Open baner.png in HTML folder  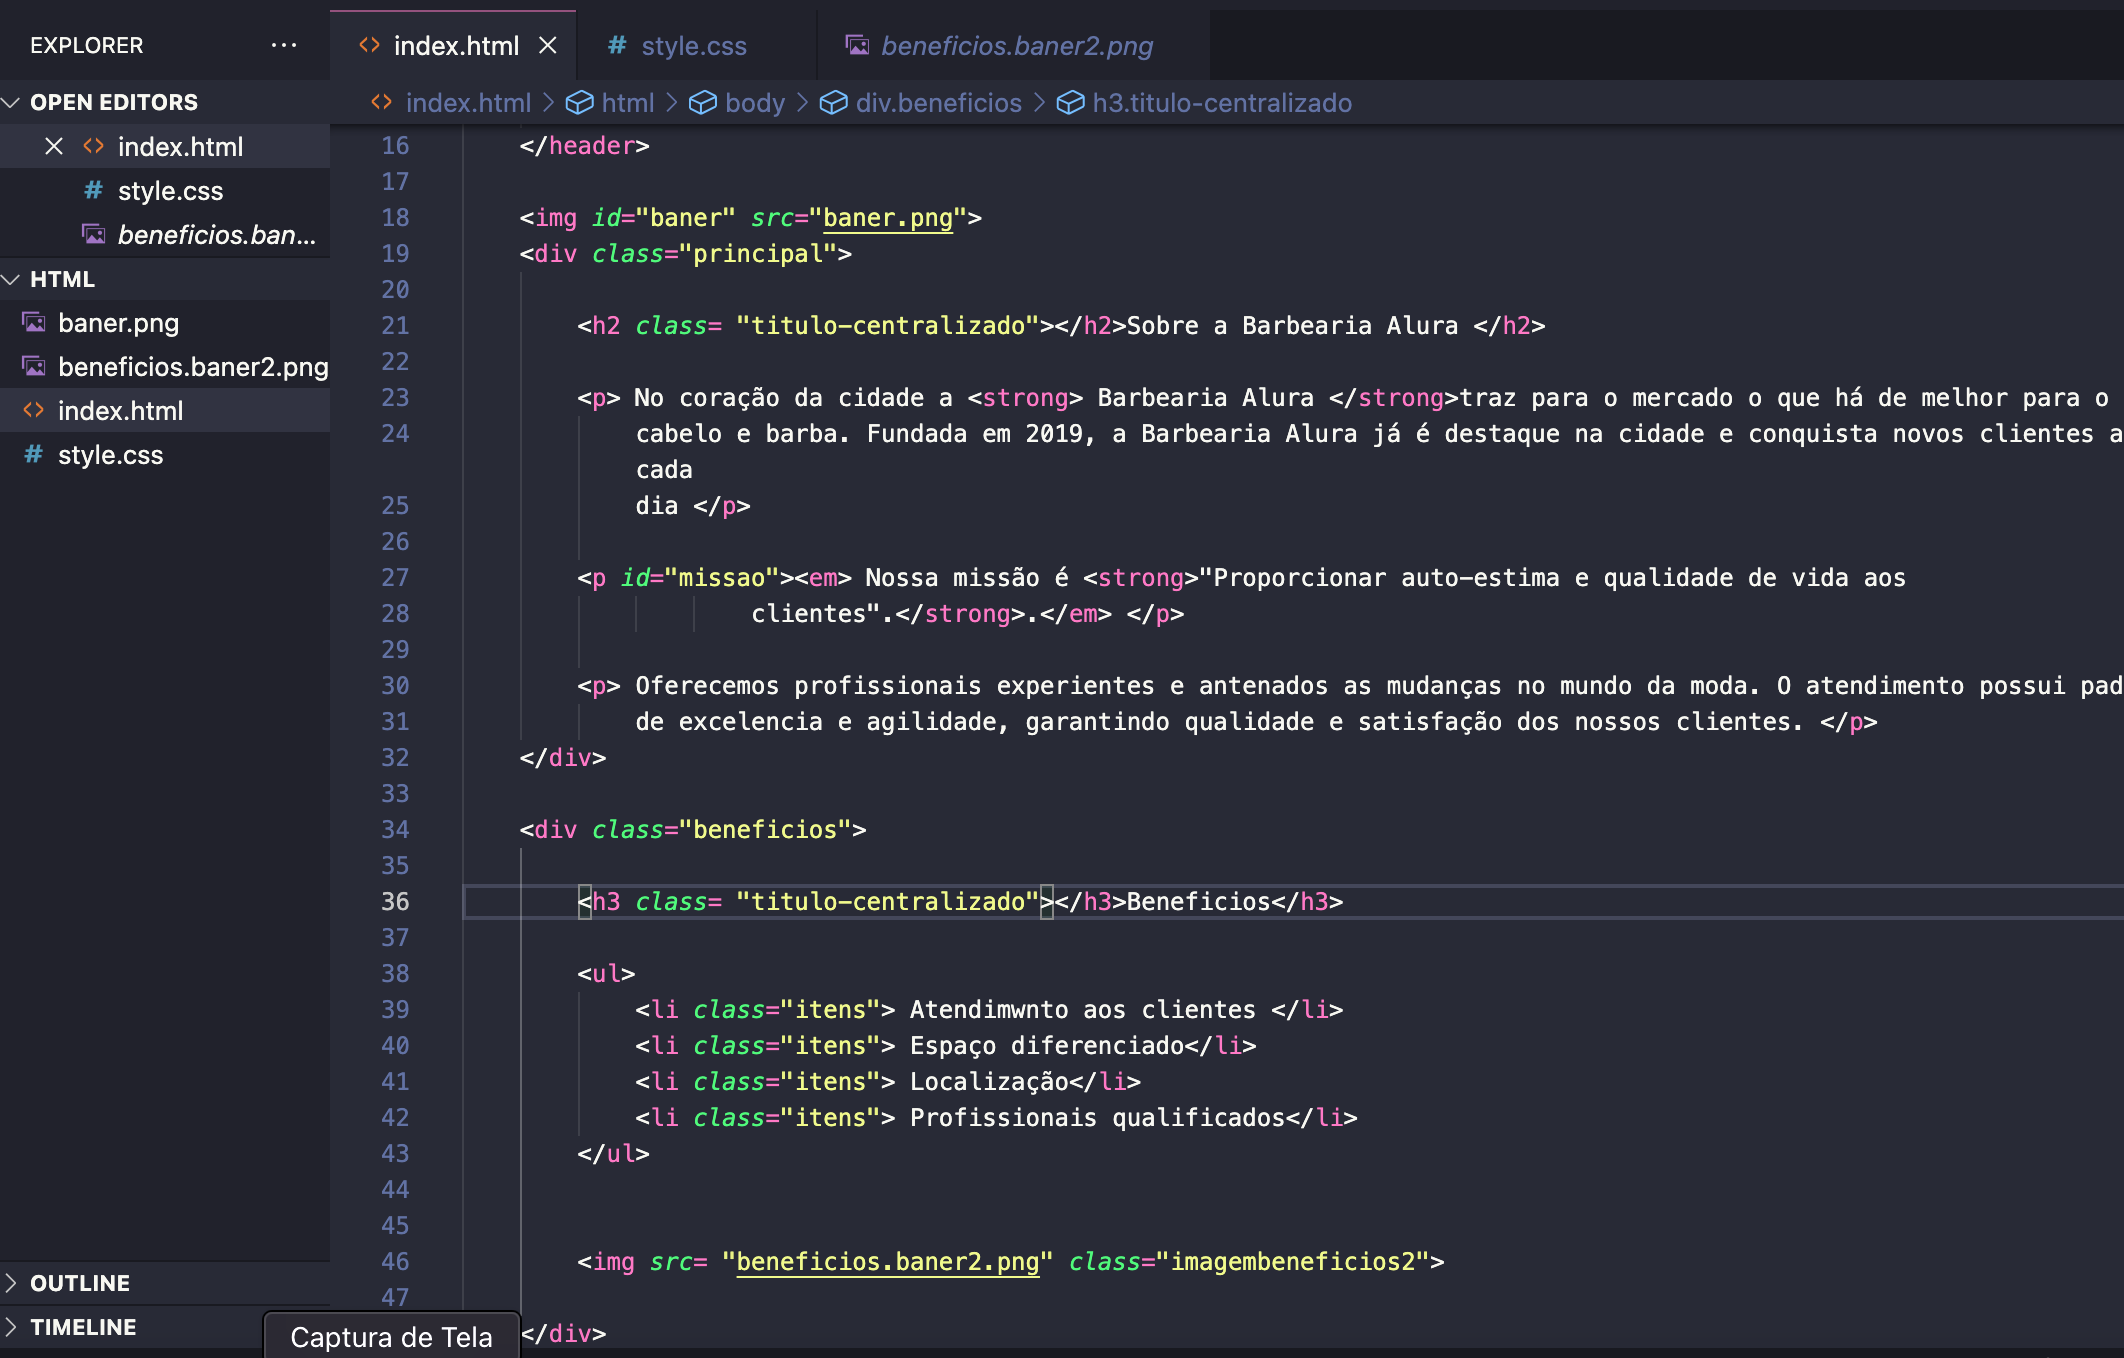coord(118,323)
